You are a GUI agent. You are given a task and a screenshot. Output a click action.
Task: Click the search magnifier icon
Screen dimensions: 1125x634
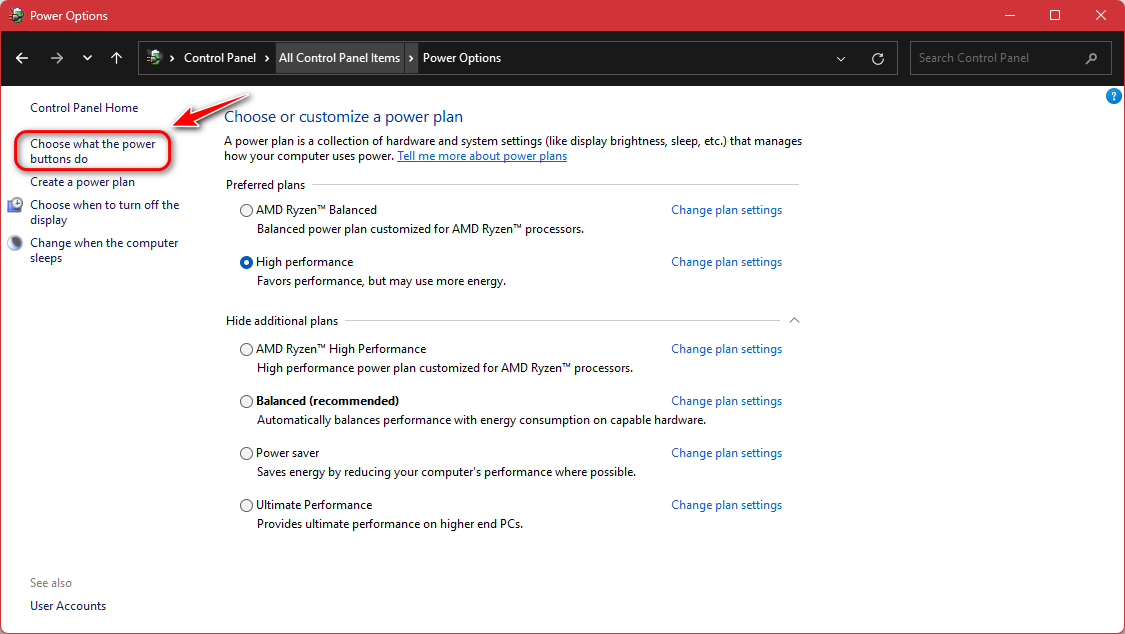[x=1091, y=58]
